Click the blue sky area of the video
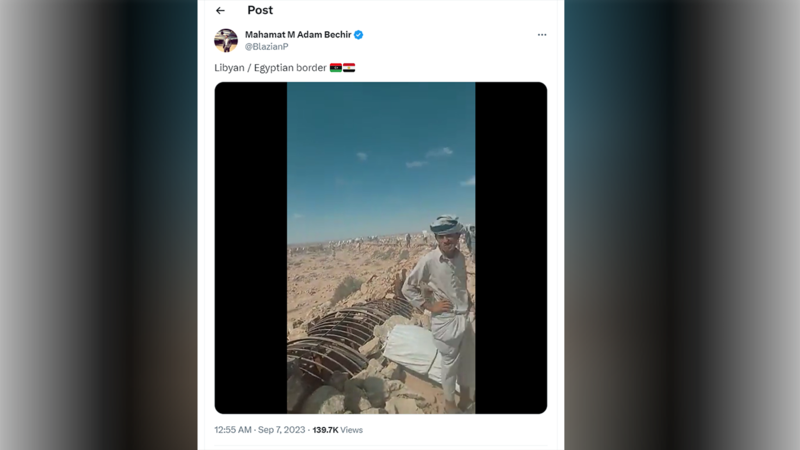 380,140
